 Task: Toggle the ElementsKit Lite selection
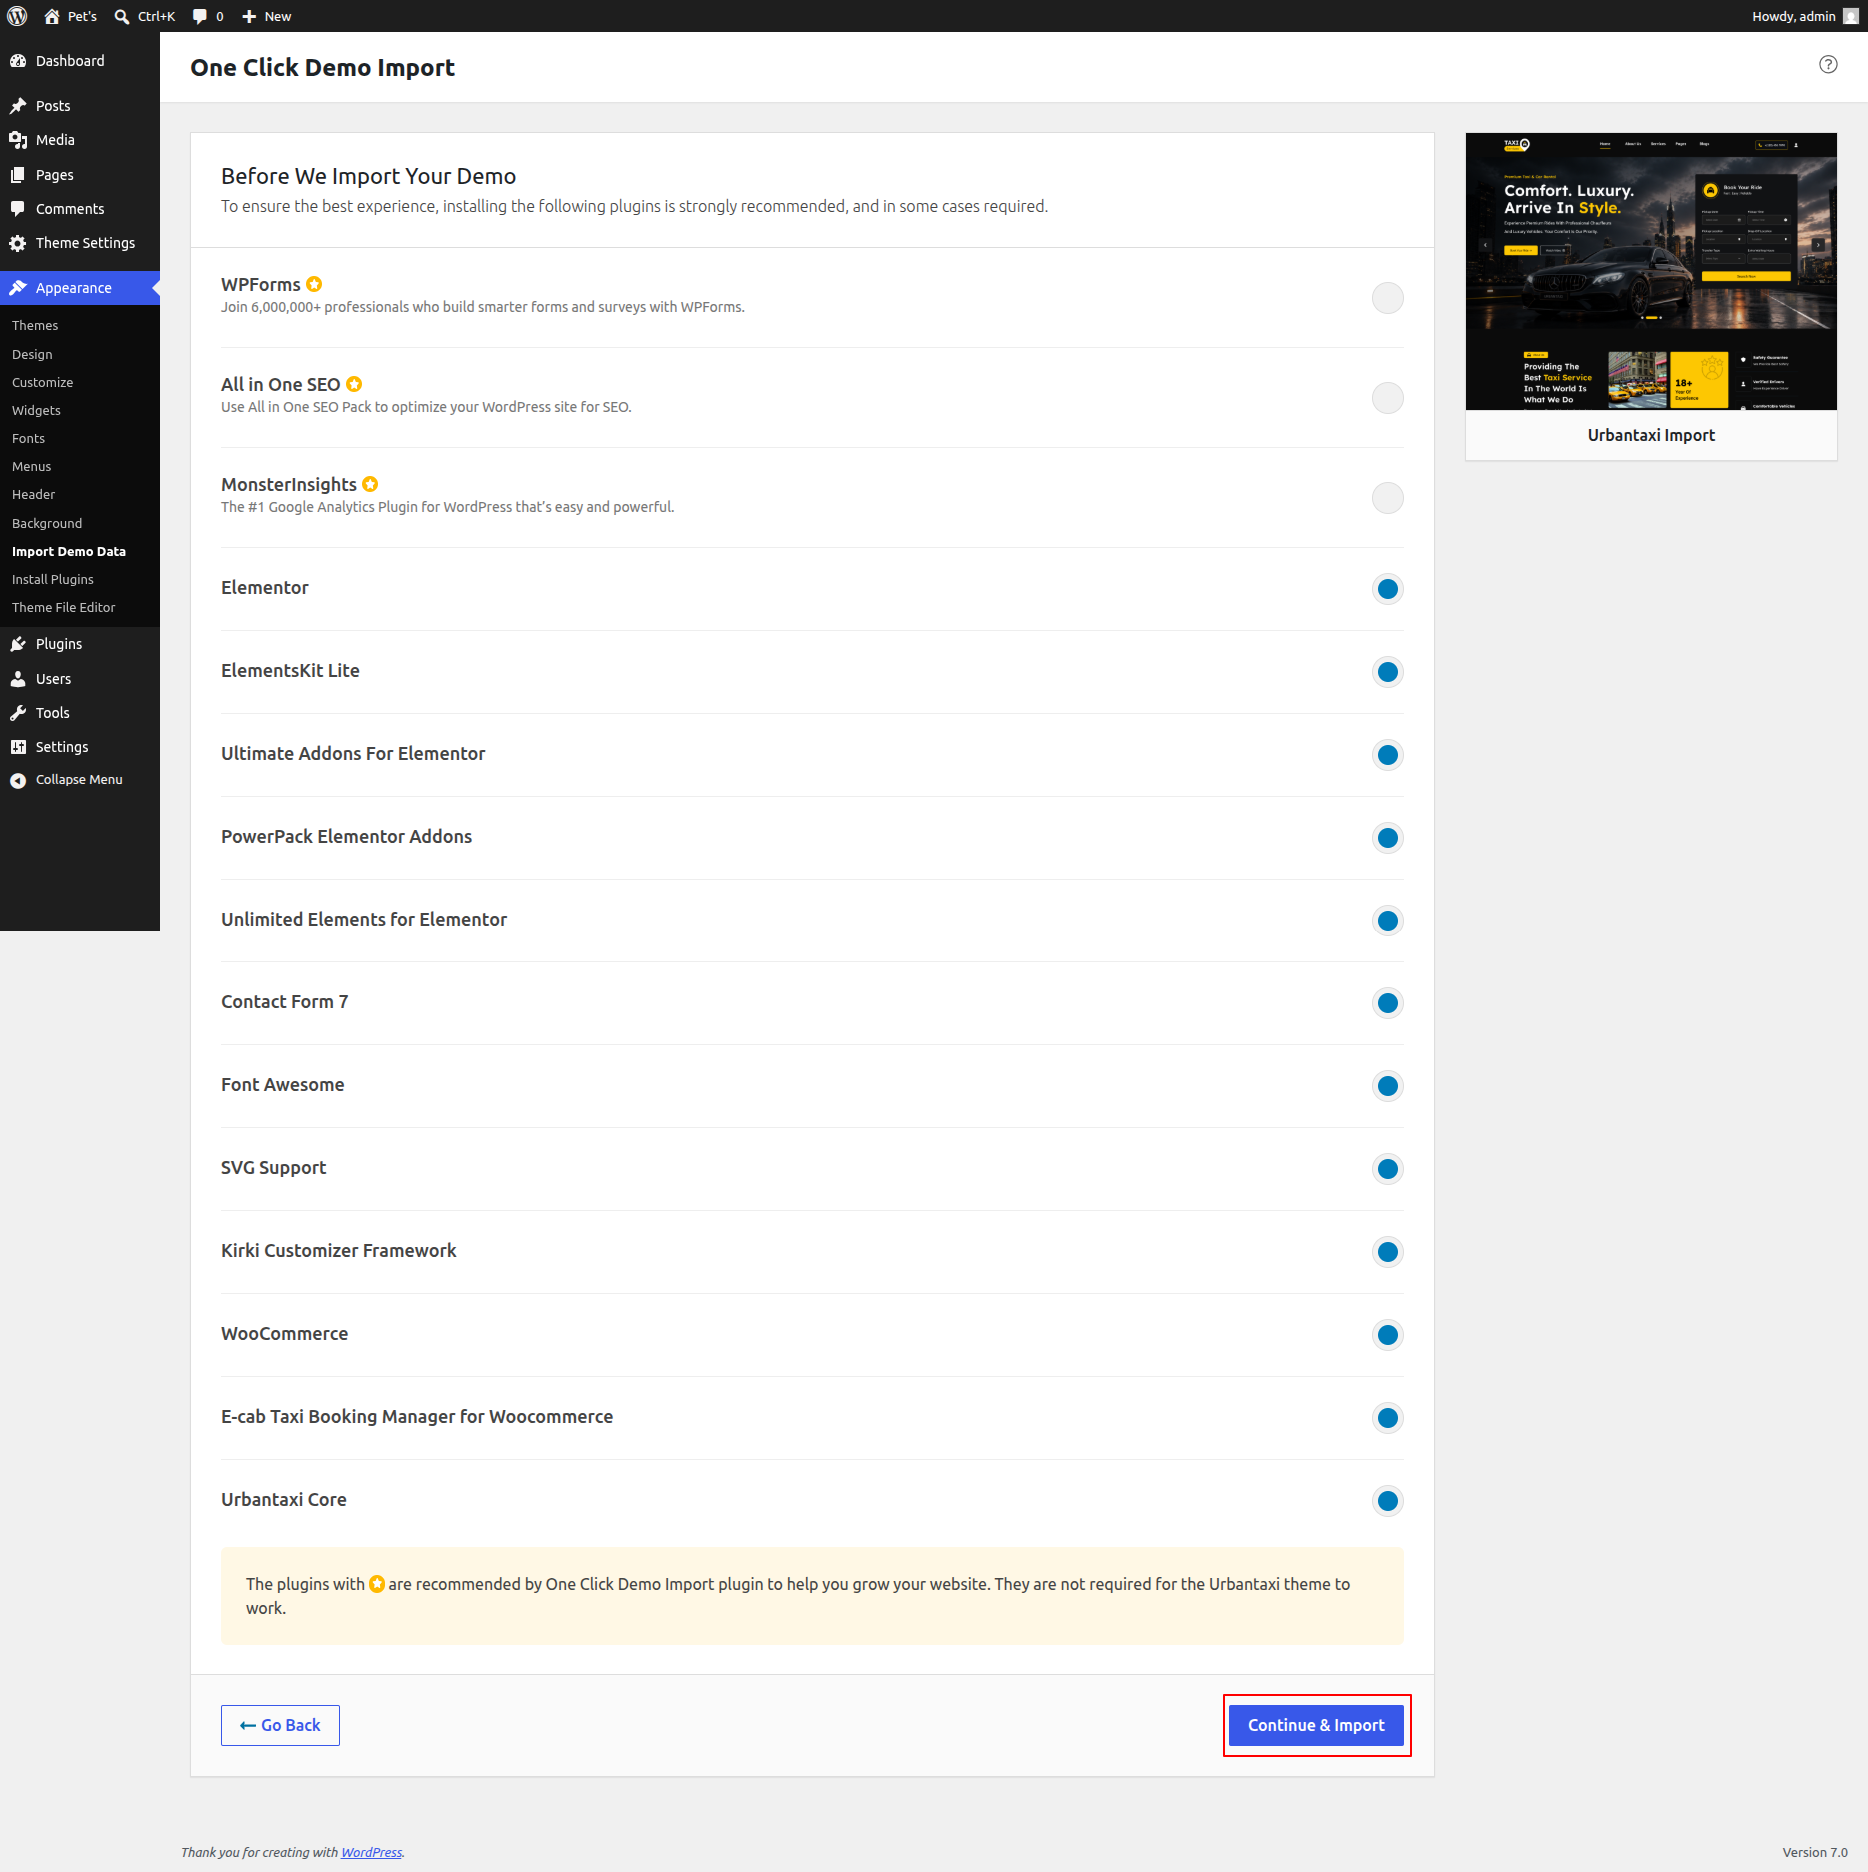1387,672
